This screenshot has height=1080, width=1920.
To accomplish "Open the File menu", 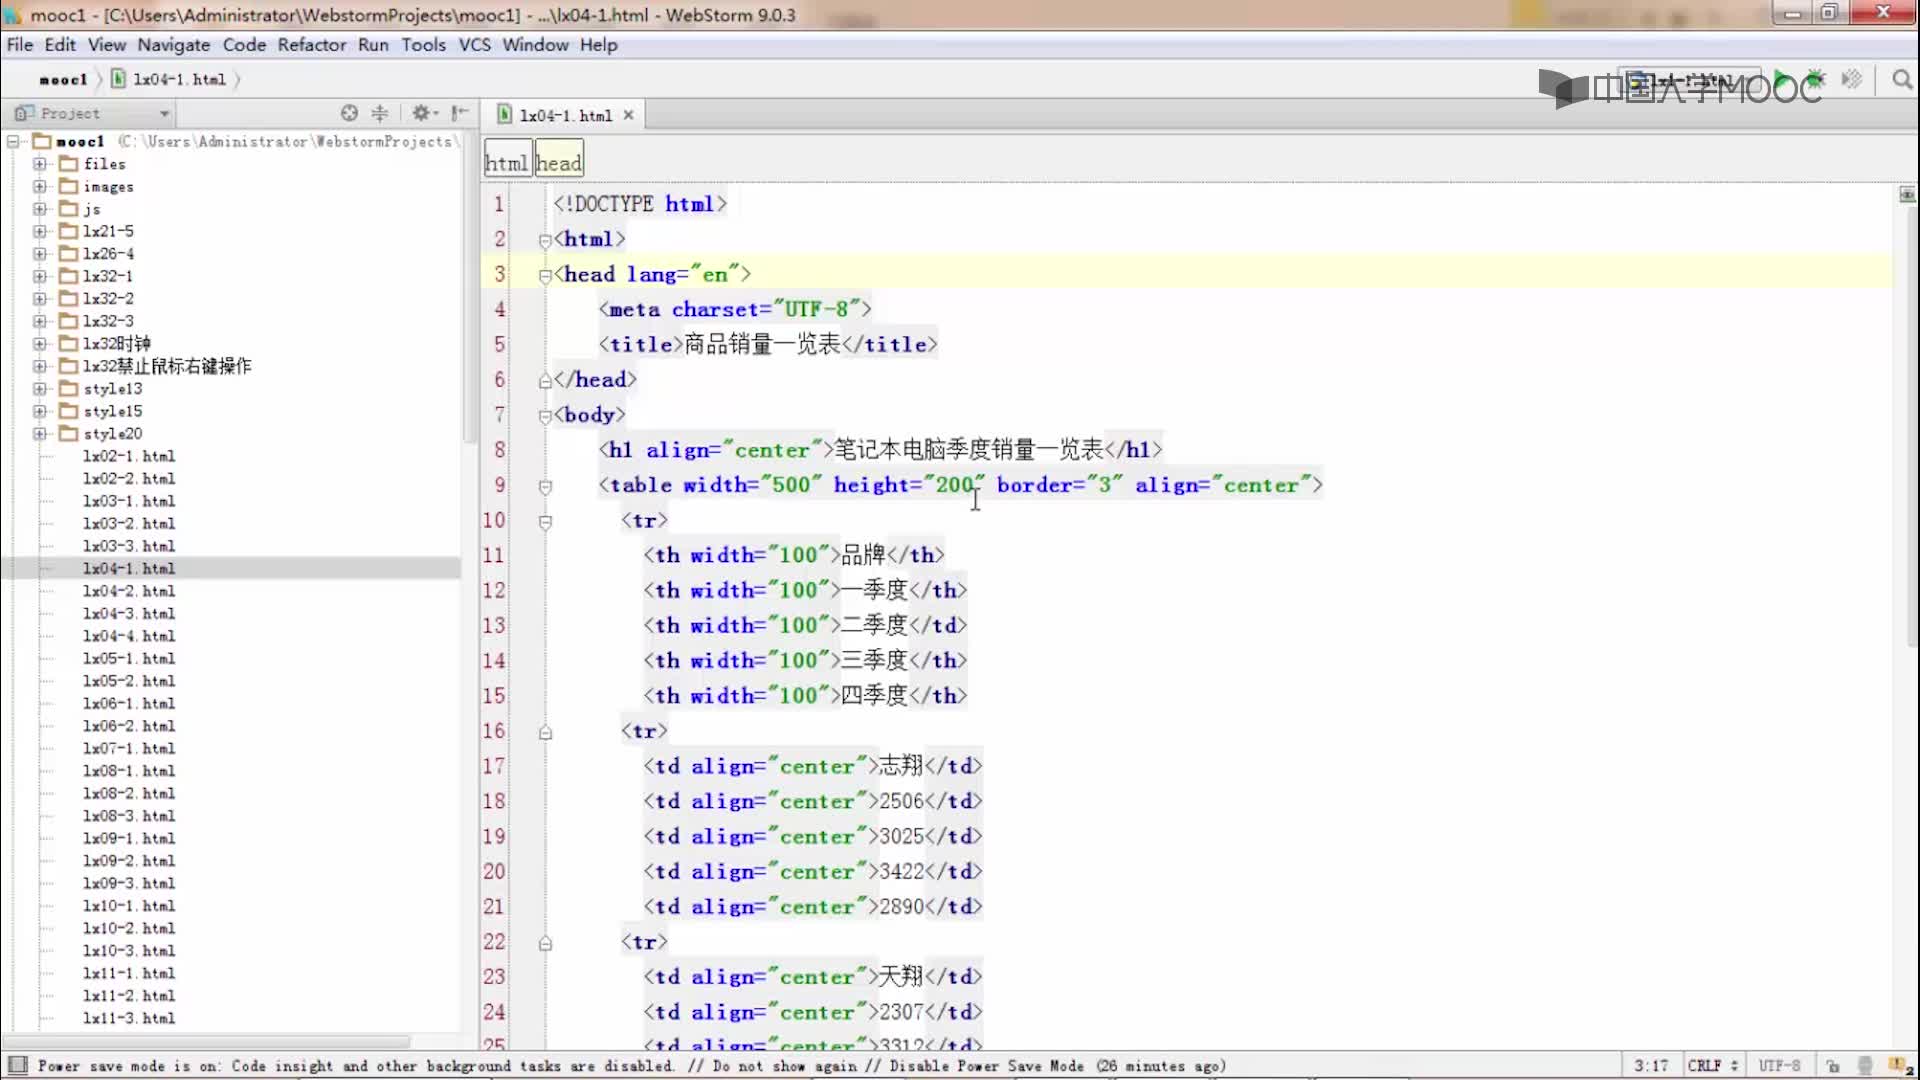I will pyautogui.click(x=20, y=45).
